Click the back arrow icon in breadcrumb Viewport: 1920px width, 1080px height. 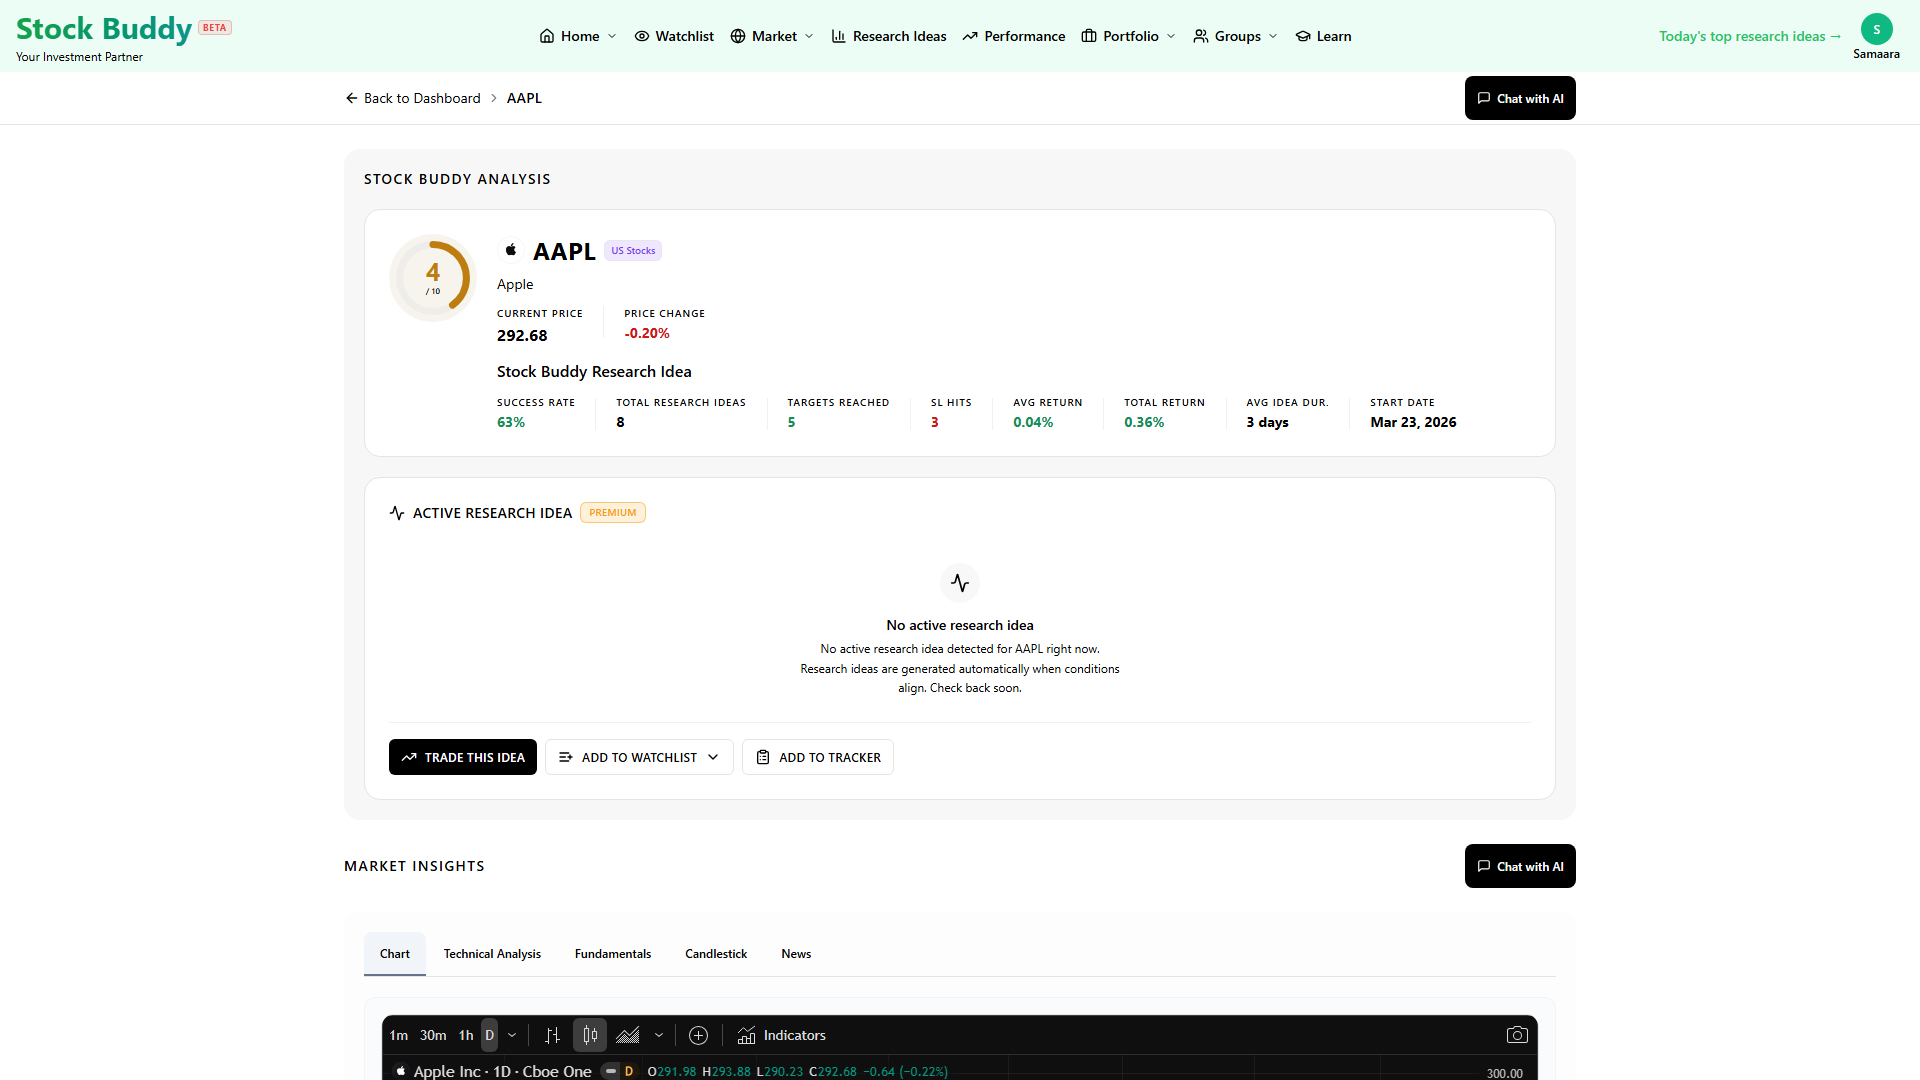click(x=352, y=98)
